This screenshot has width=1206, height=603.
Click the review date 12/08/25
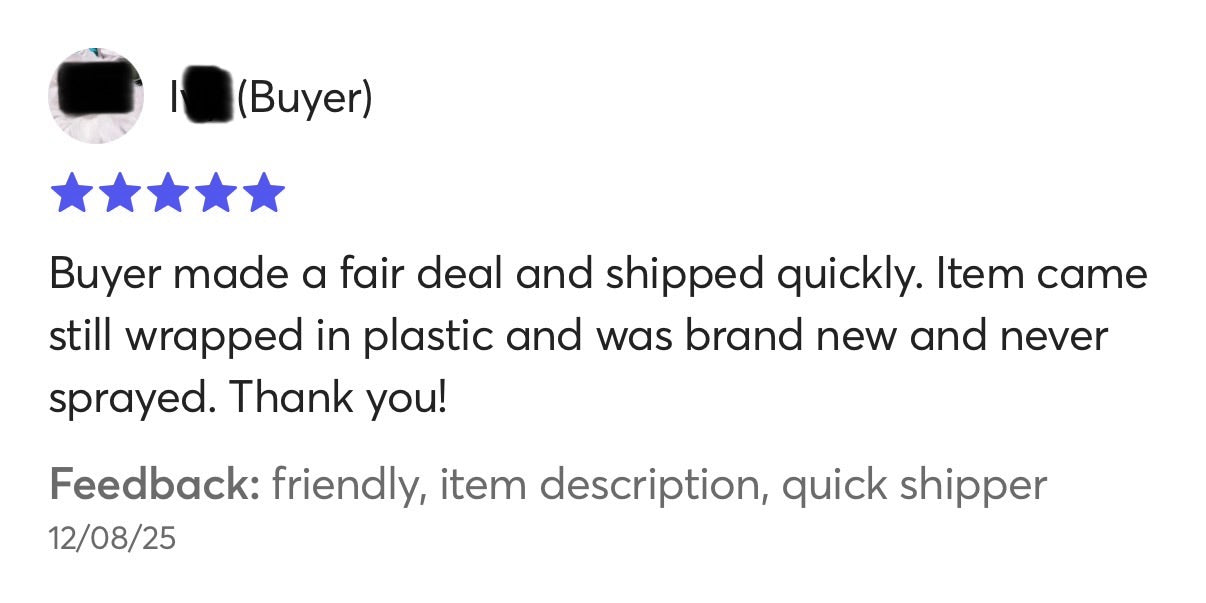(x=112, y=539)
